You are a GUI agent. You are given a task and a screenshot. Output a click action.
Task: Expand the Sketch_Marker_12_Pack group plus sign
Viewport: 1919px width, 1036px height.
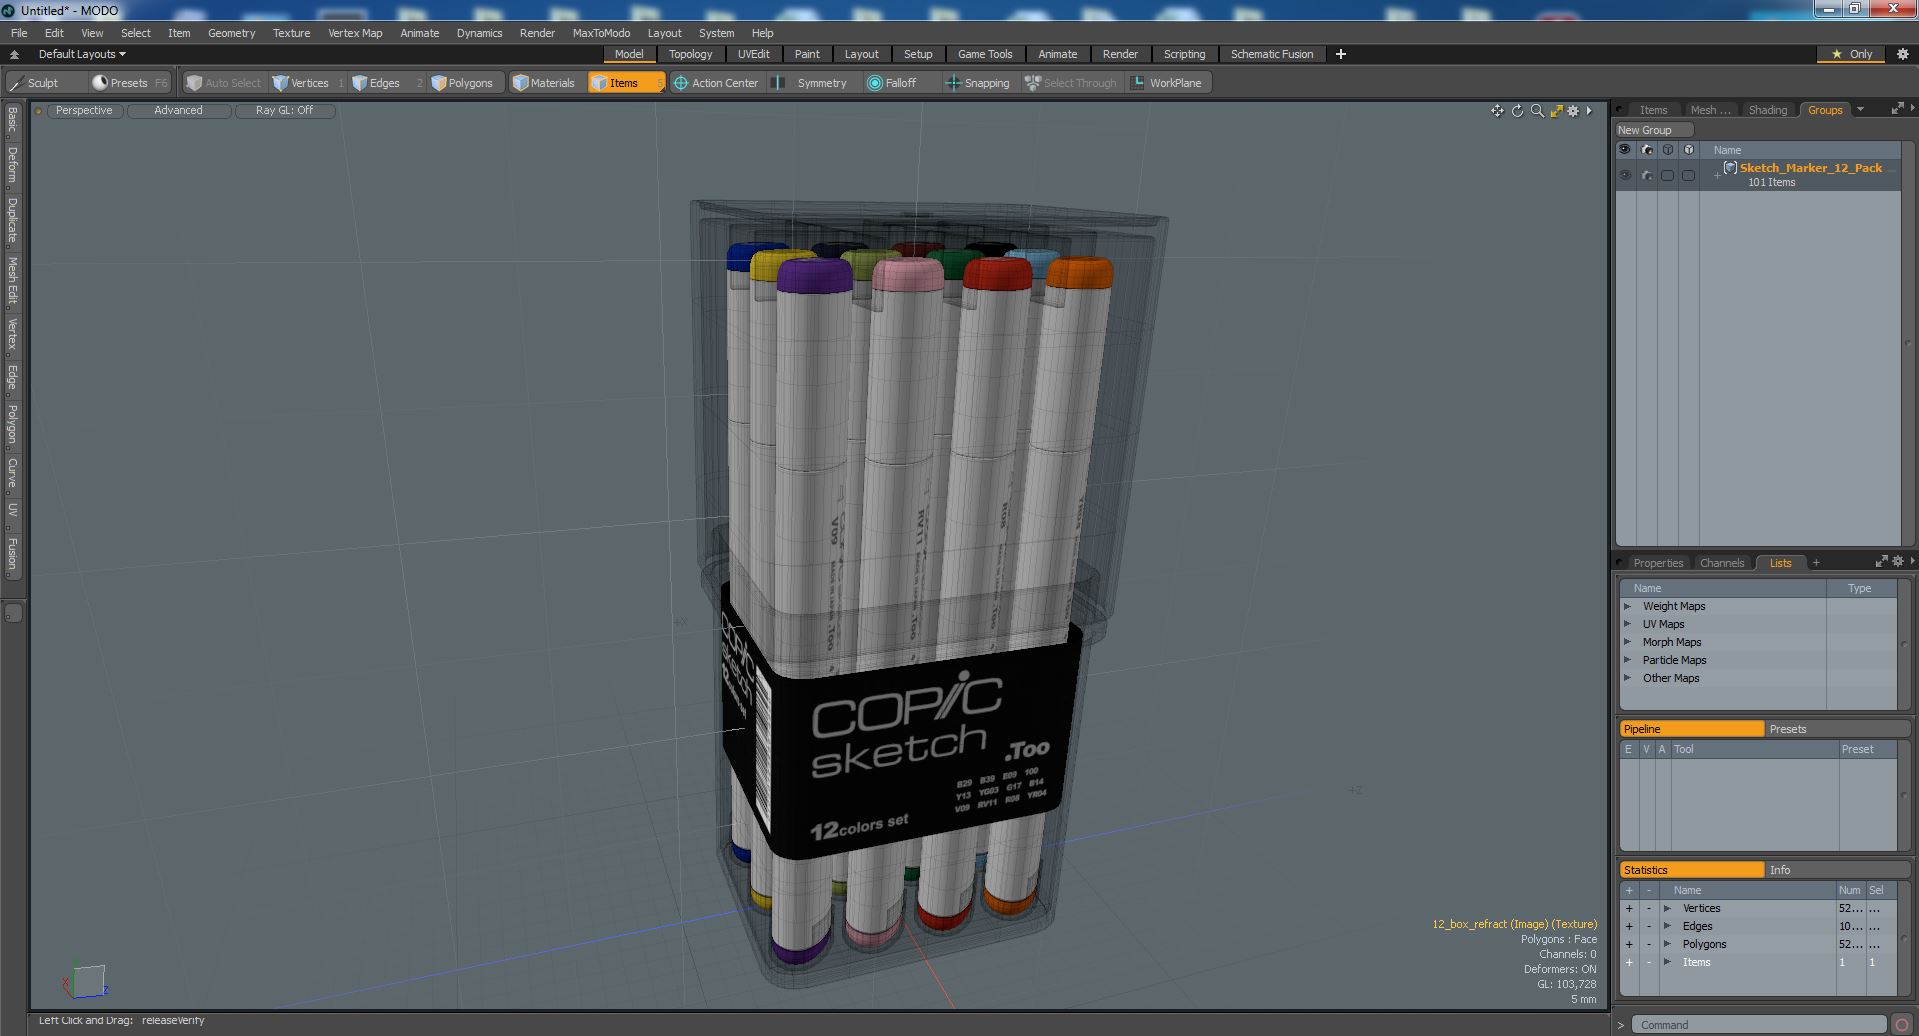pos(1717,175)
